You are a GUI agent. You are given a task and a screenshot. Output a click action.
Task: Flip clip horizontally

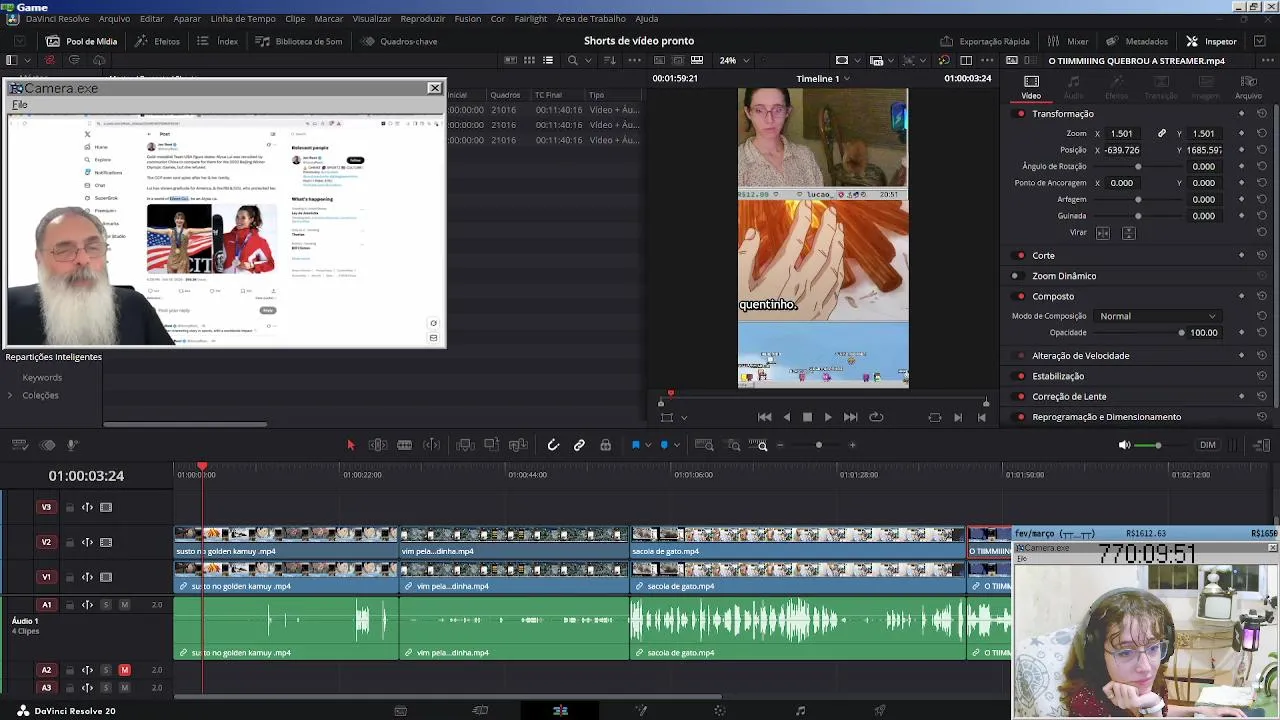(1103, 233)
